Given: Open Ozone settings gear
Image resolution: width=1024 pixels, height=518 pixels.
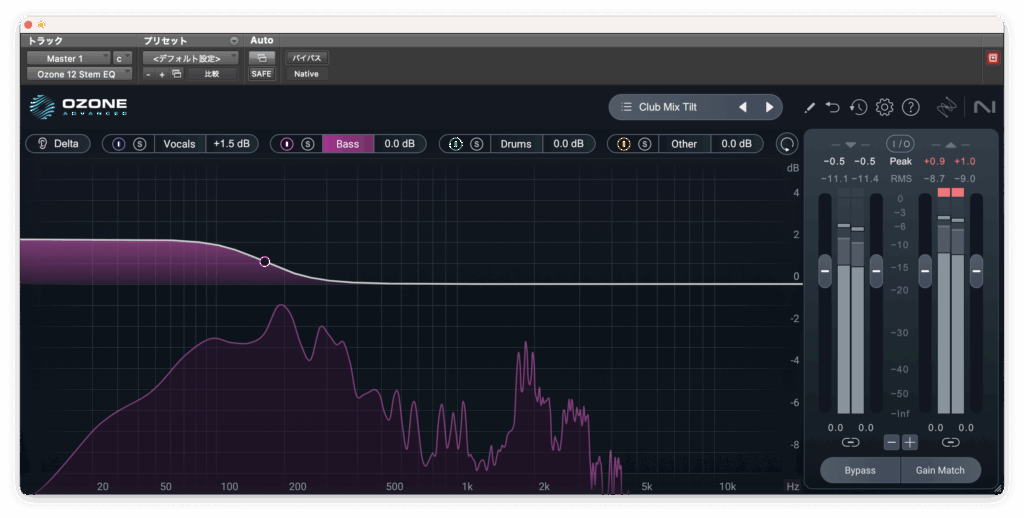Looking at the screenshot, I should [x=884, y=107].
